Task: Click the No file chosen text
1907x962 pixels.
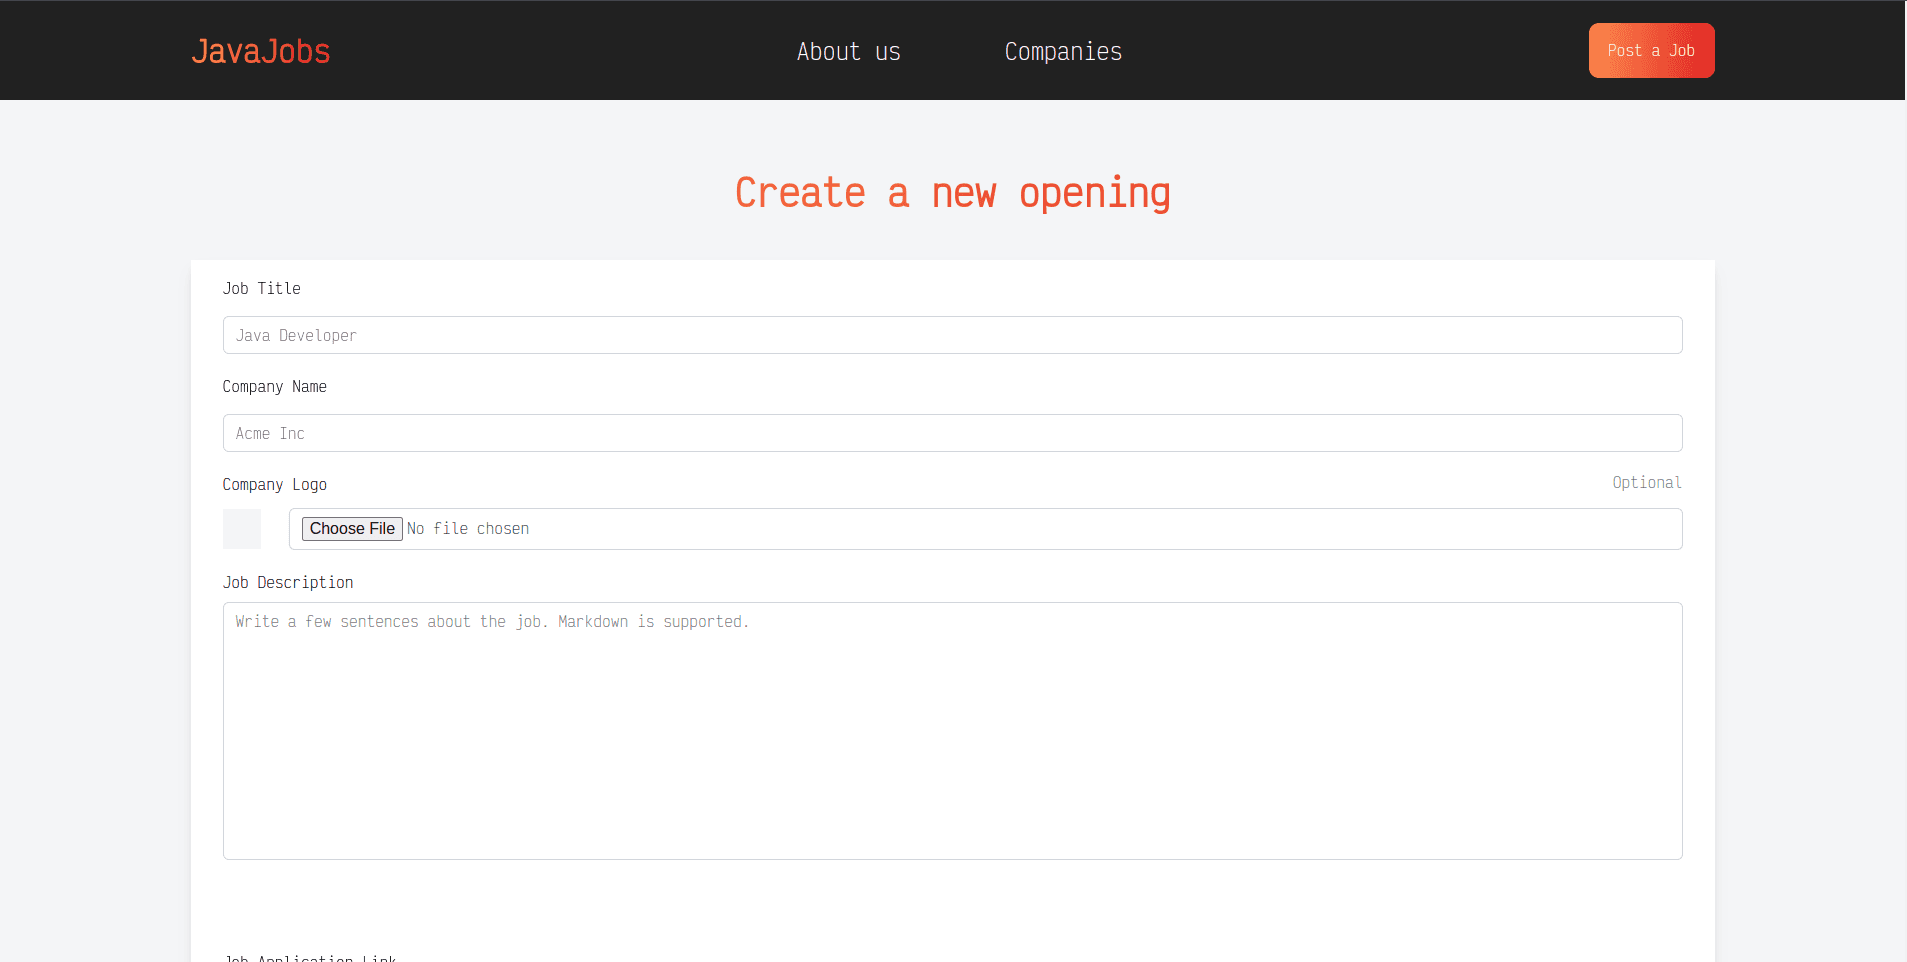Action: tap(468, 528)
